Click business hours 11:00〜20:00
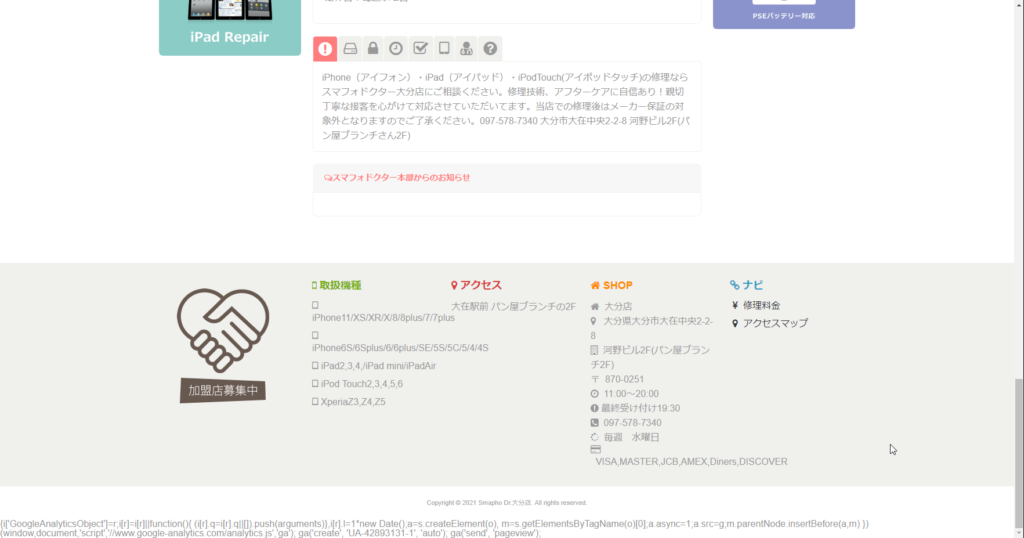 [631, 394]
